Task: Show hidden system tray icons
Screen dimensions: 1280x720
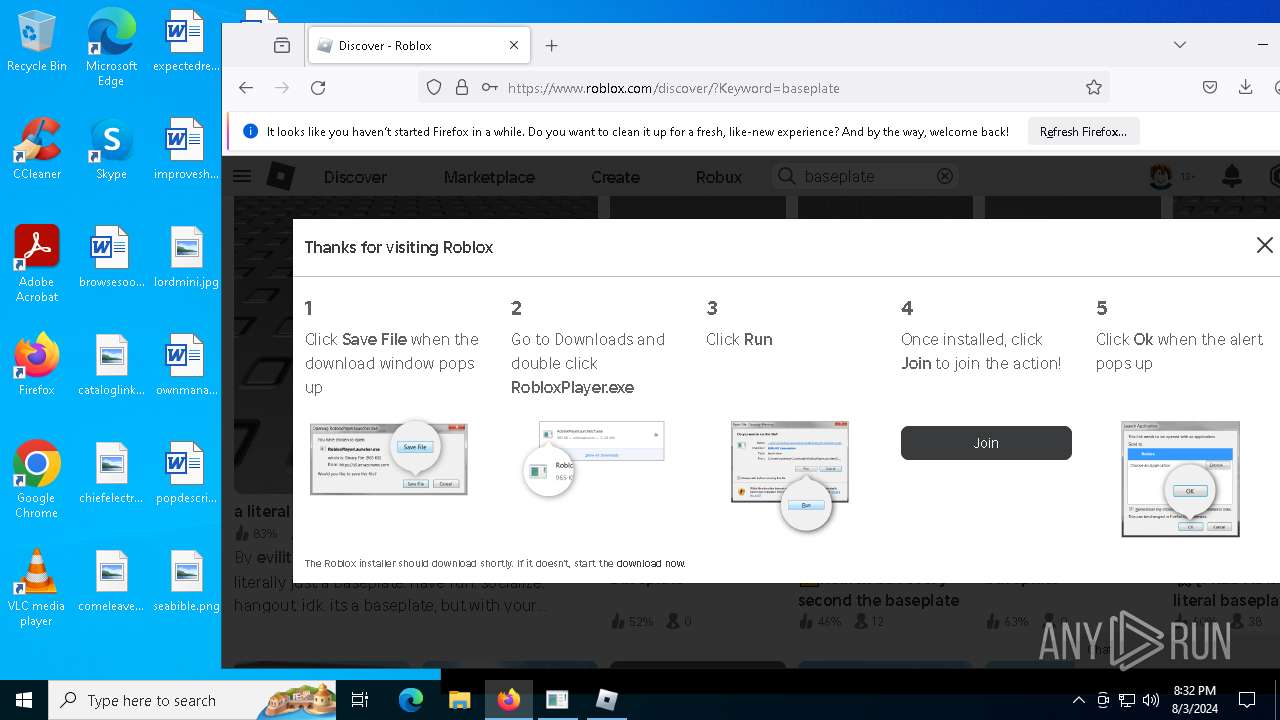Action: (x=1078, y=700)
